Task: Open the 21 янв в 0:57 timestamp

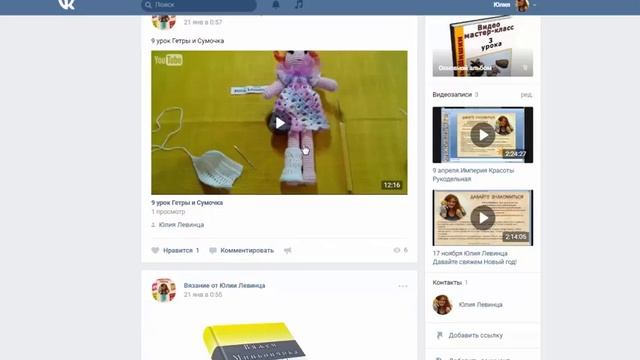Action: coord(203,22)
